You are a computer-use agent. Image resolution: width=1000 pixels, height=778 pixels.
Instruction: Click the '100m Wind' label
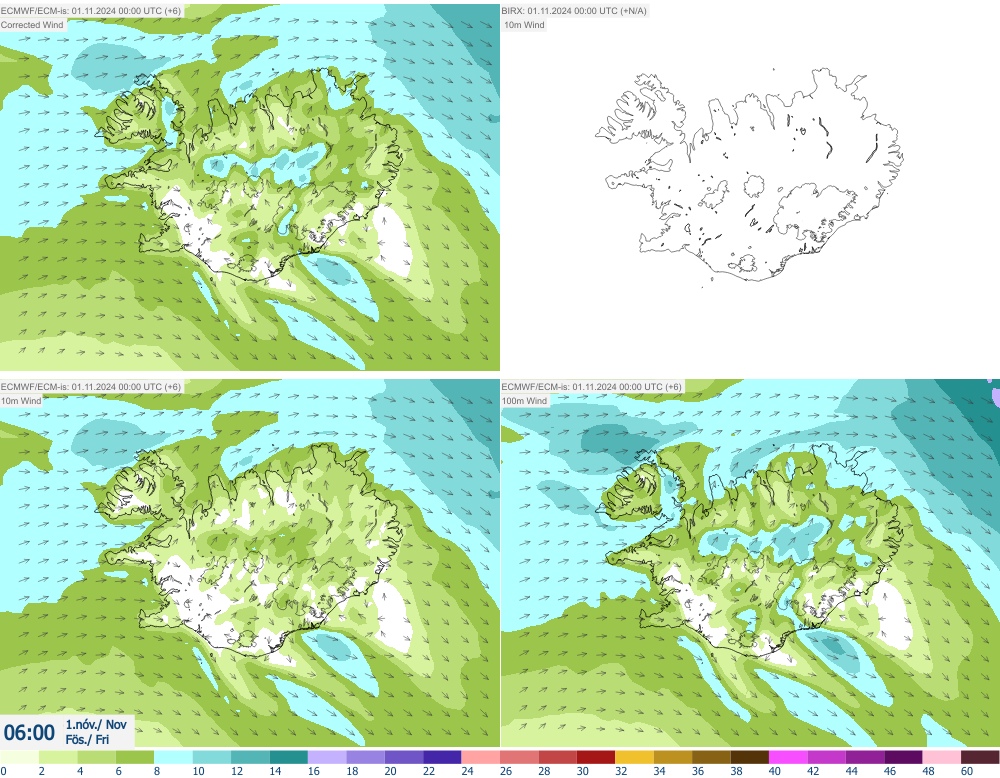(x=526, y=400)
